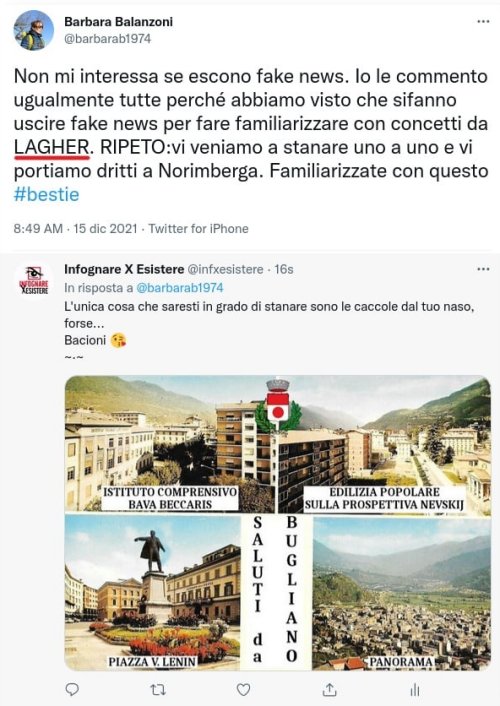Open the Infognare X Esistere avatar

33,282
